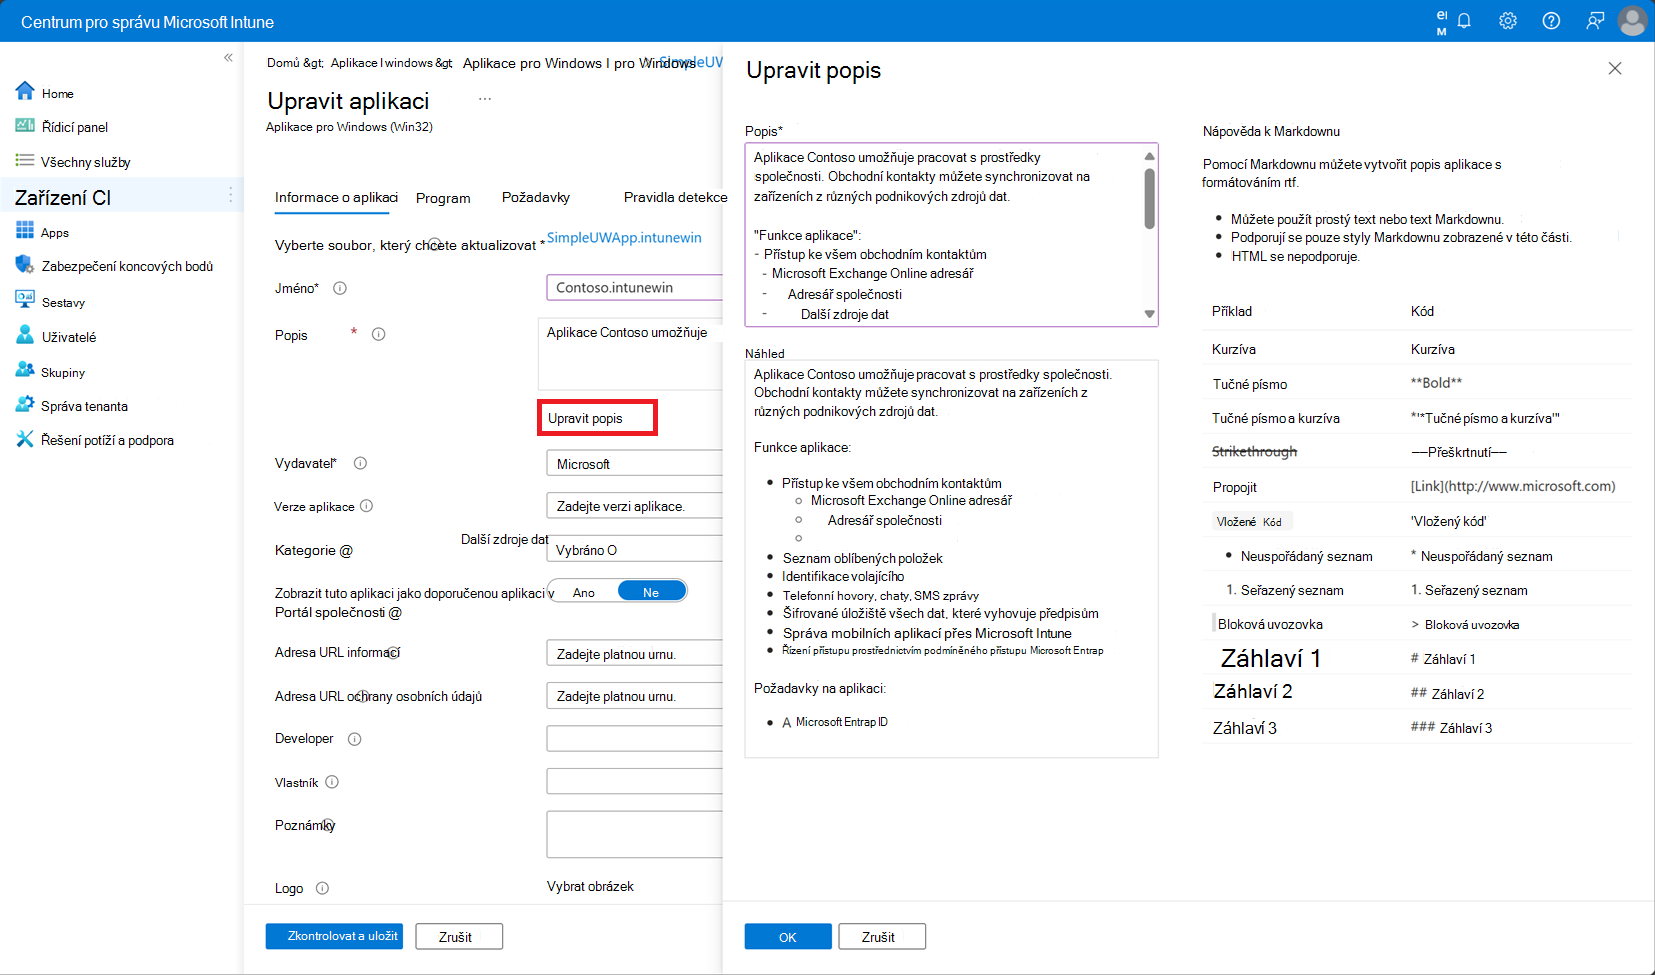Click Zrušit in Upravit aplikaci pane

459,936
